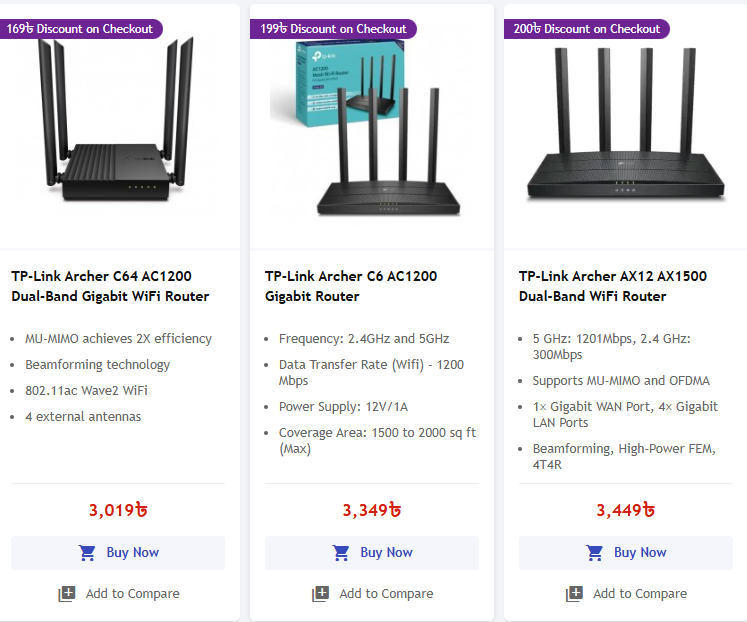Click cart icon on Archer AX12 Buy Now
This screenshot has width=747, height=622.
tap(596, 553)
